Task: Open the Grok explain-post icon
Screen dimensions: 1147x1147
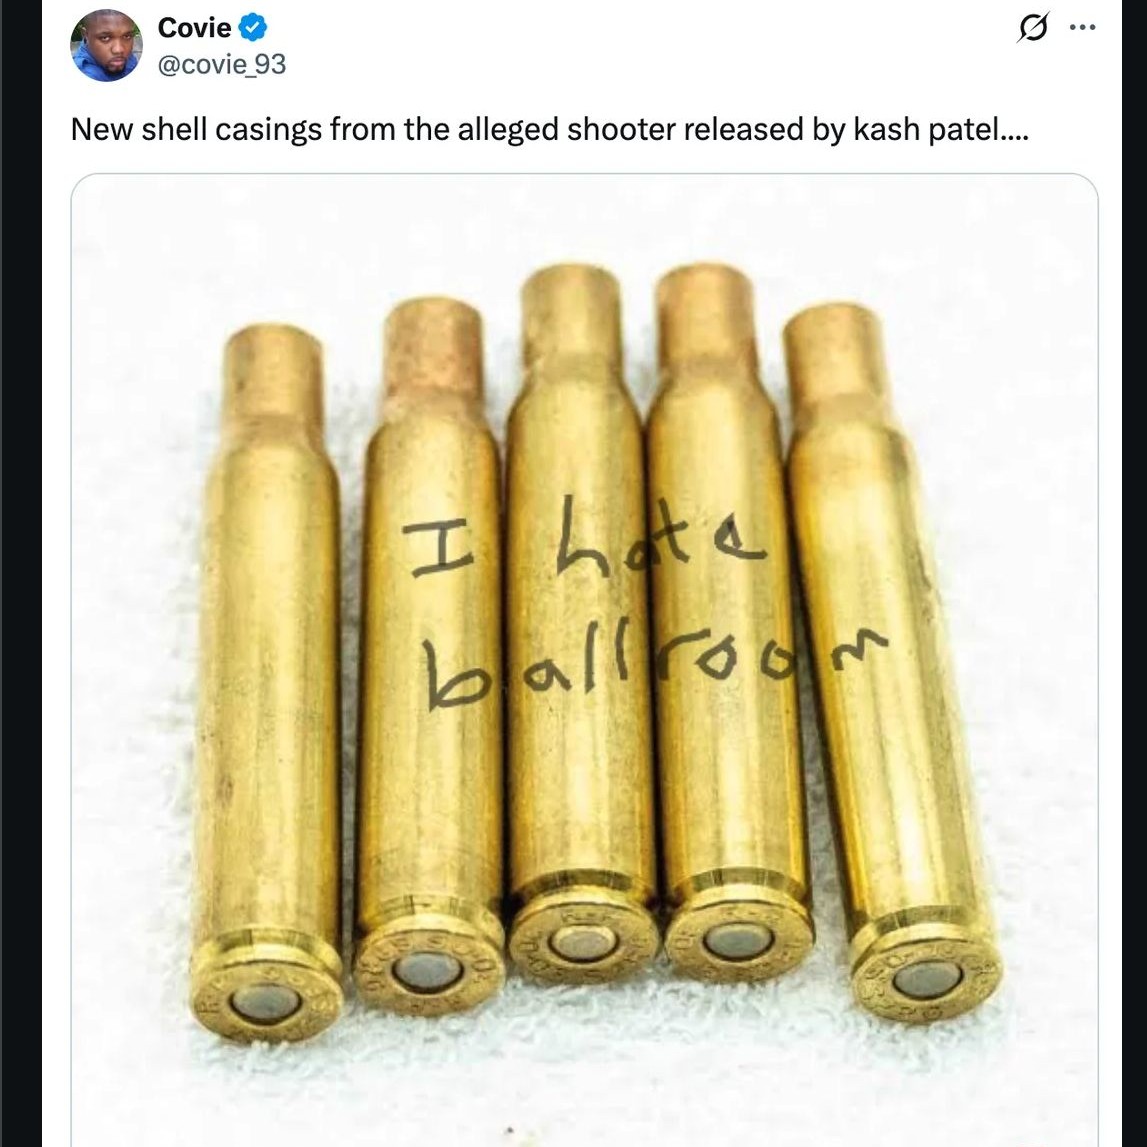Action: tap(1032, 28)
